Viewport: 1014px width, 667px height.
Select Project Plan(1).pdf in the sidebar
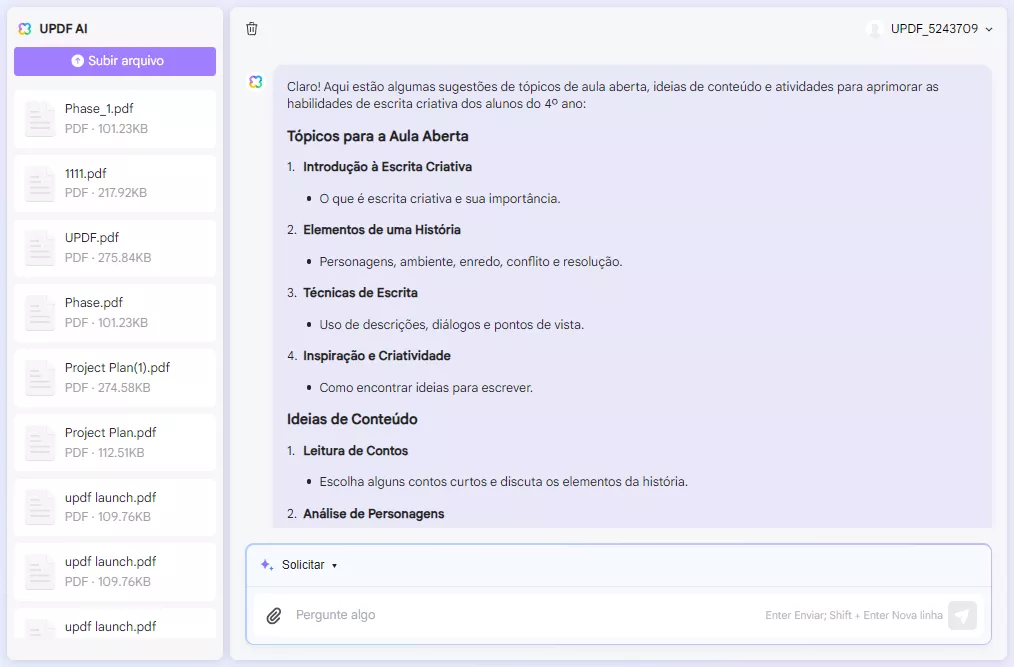click(x=114, y=376)
